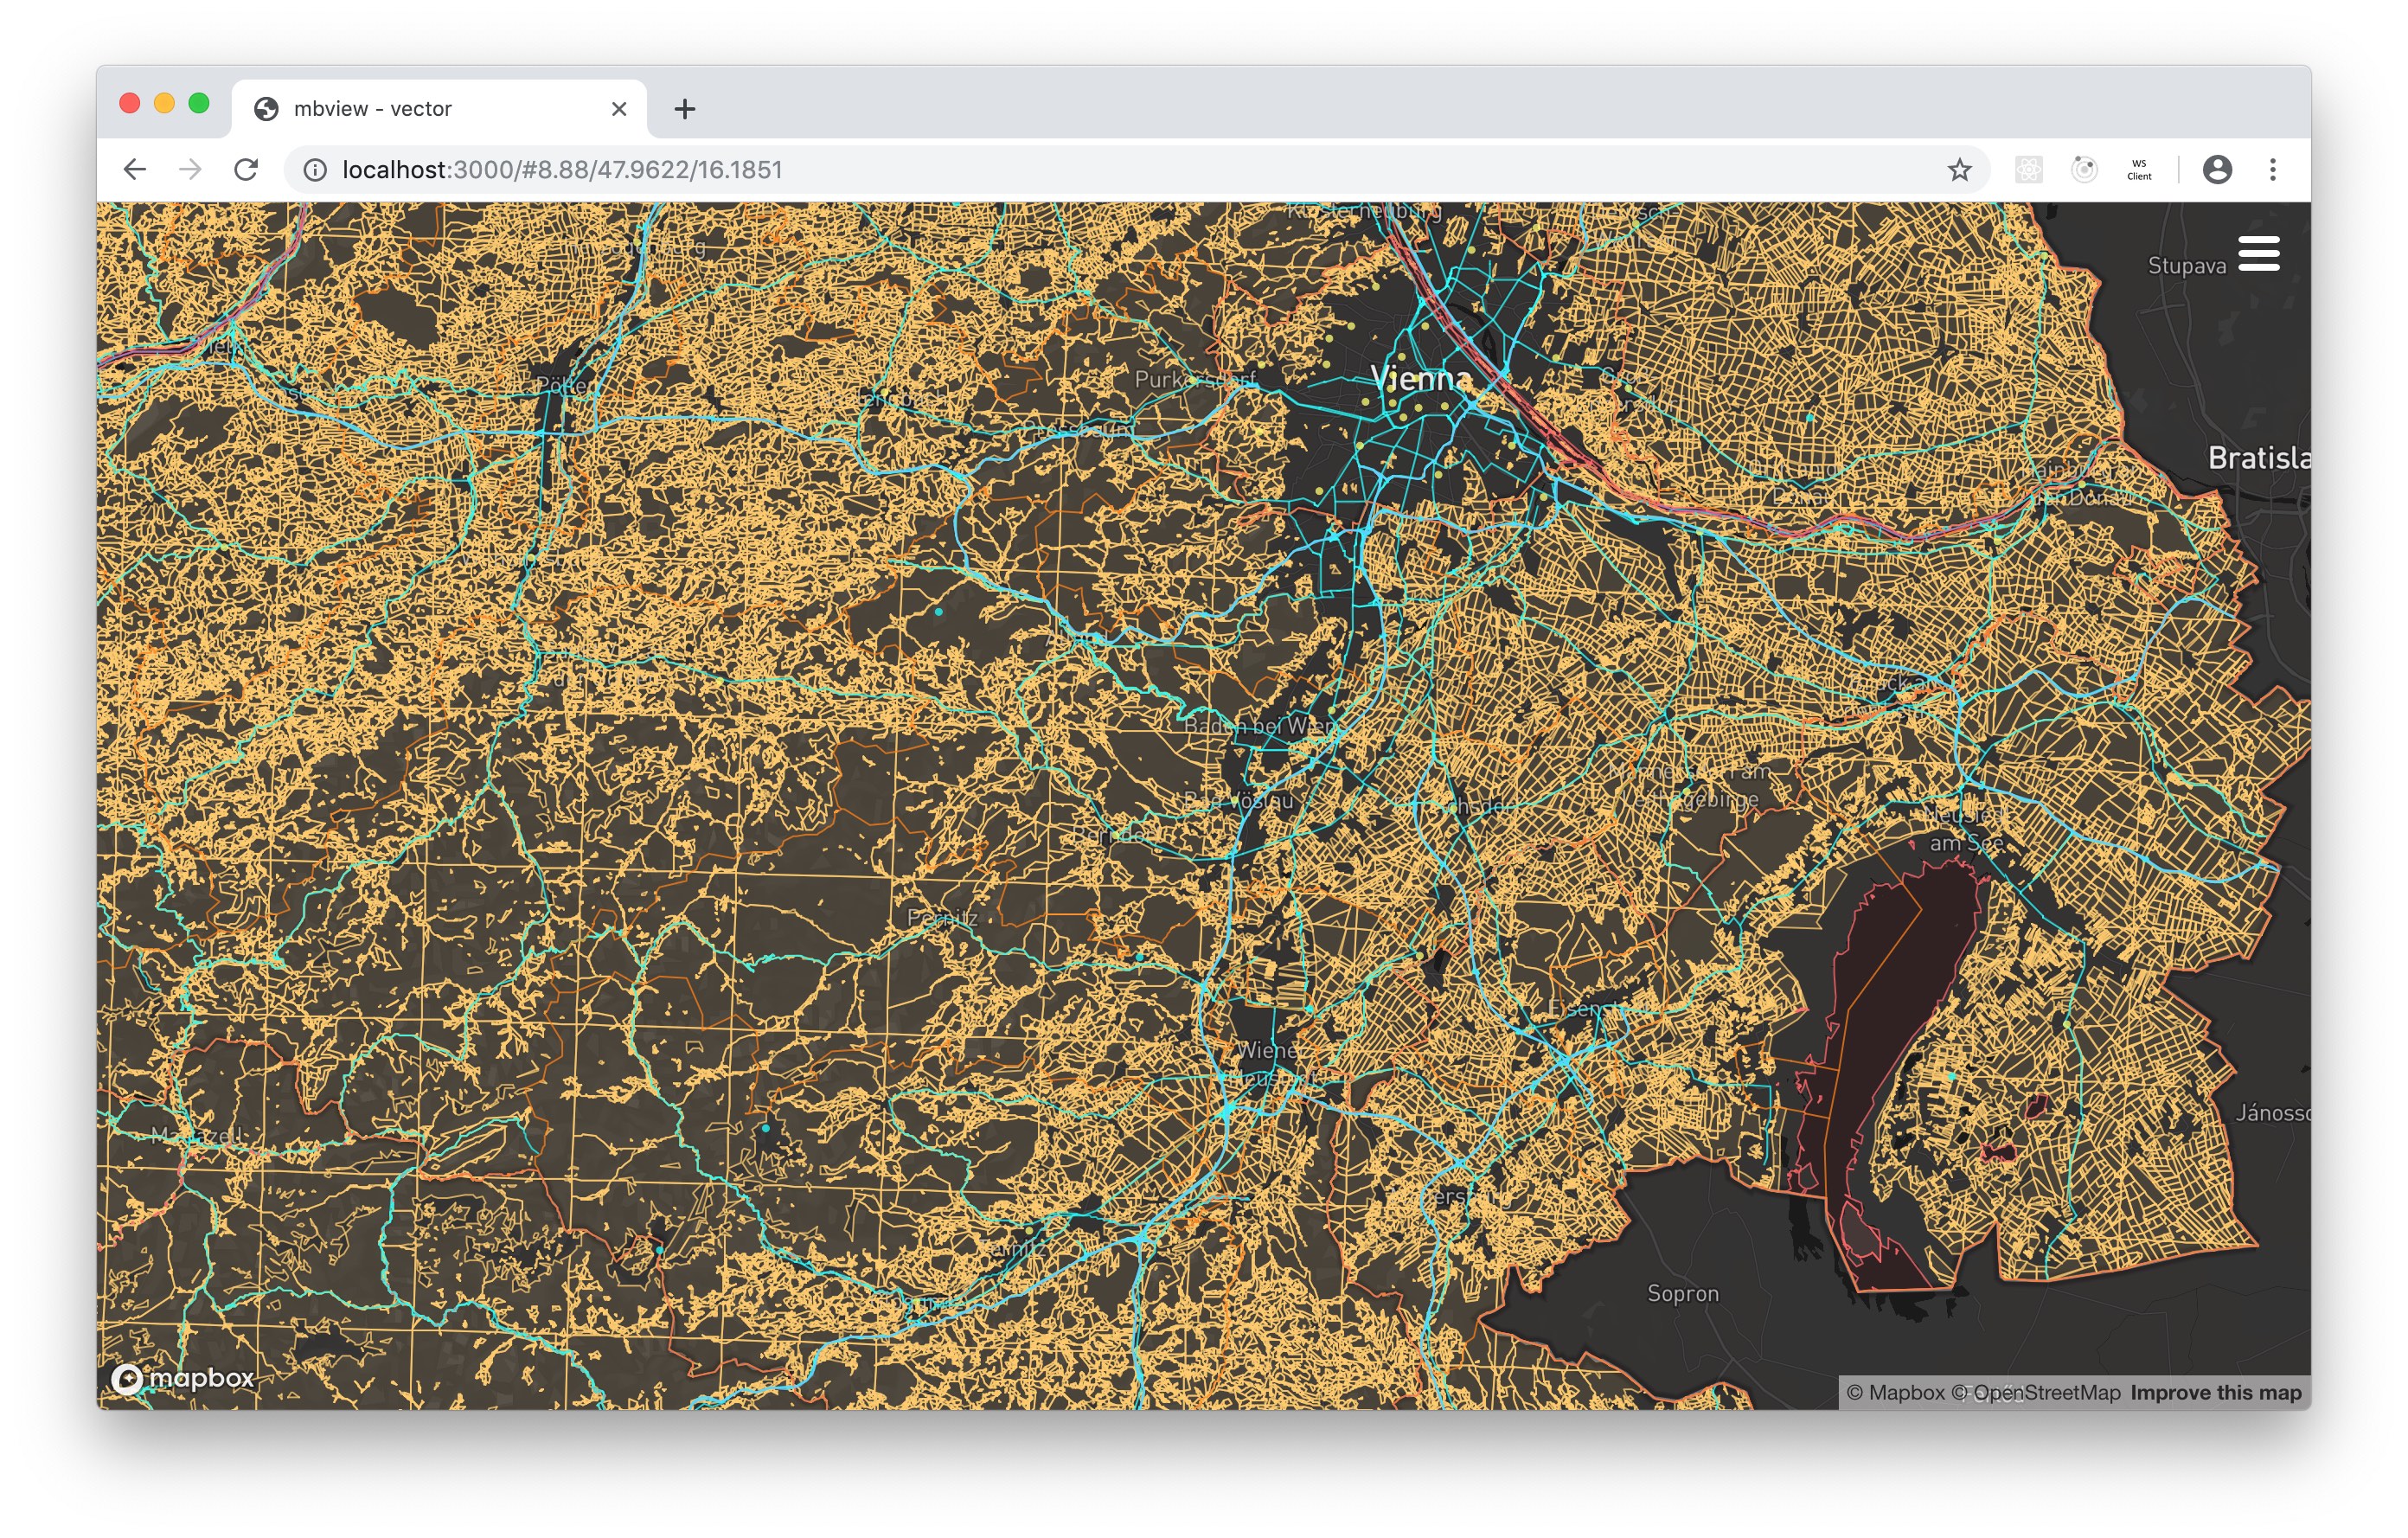Open Chrome three-dot options menu
This screenshot has height=1538, width=2408.
click(2273, 170)
